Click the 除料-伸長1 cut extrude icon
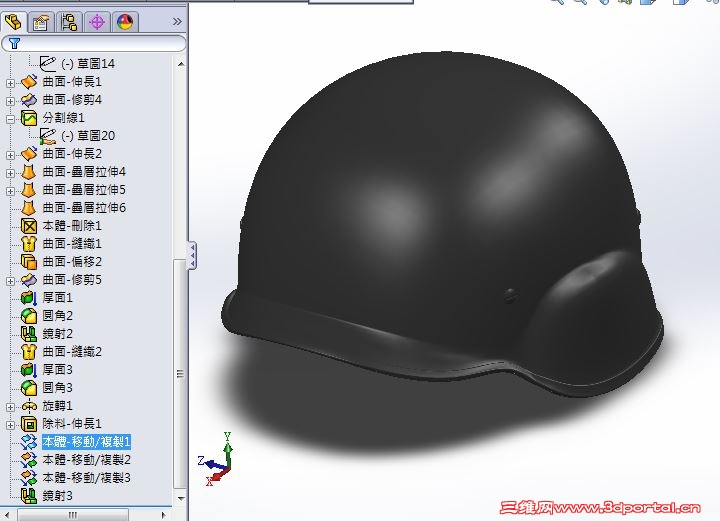The width and height of the screenshot is (720, 521). pos(29,424)
